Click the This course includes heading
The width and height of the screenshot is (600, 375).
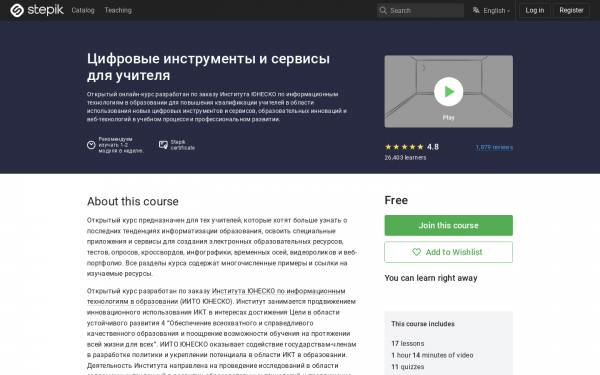click(x=423, y=324)
